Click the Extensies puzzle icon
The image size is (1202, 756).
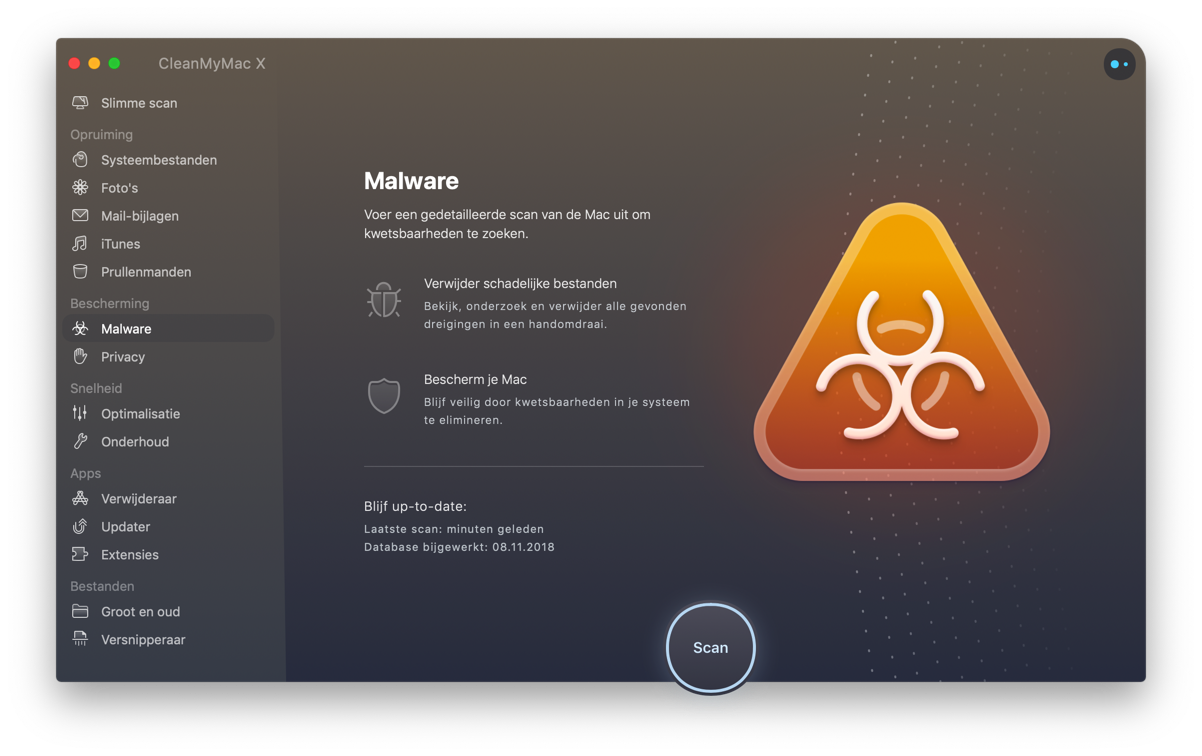(x=80, y=555)
